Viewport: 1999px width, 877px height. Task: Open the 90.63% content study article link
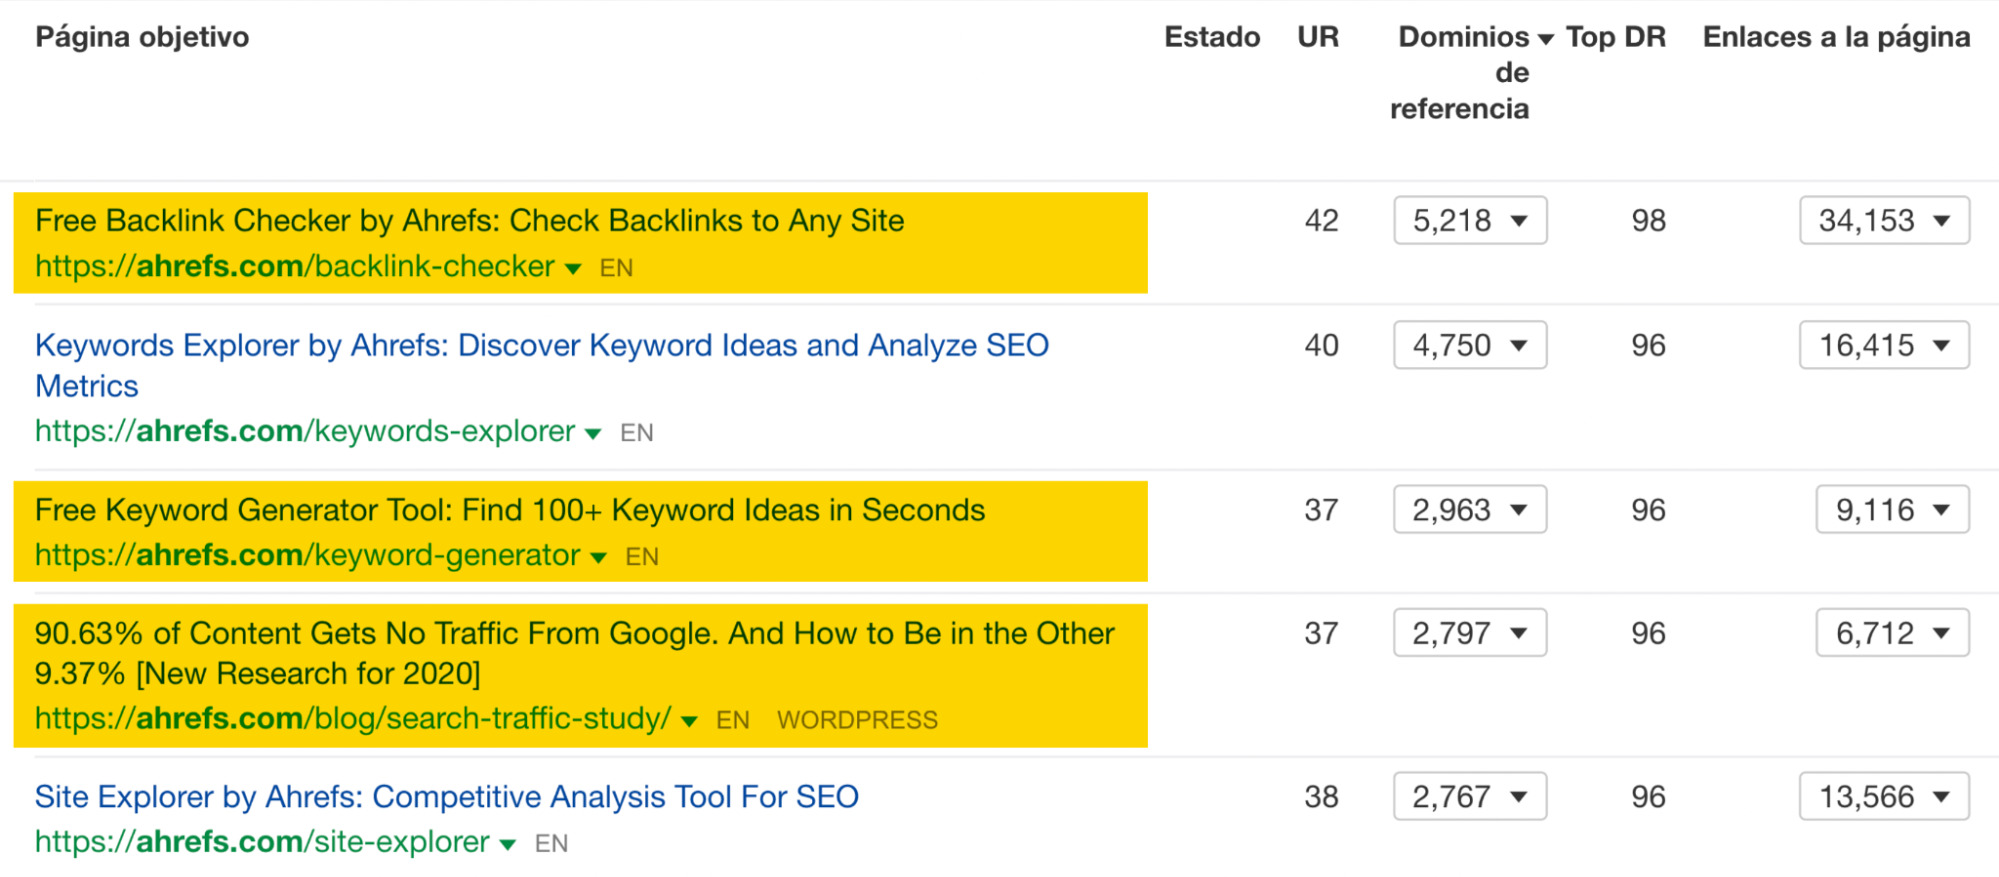tap(574, 633)
